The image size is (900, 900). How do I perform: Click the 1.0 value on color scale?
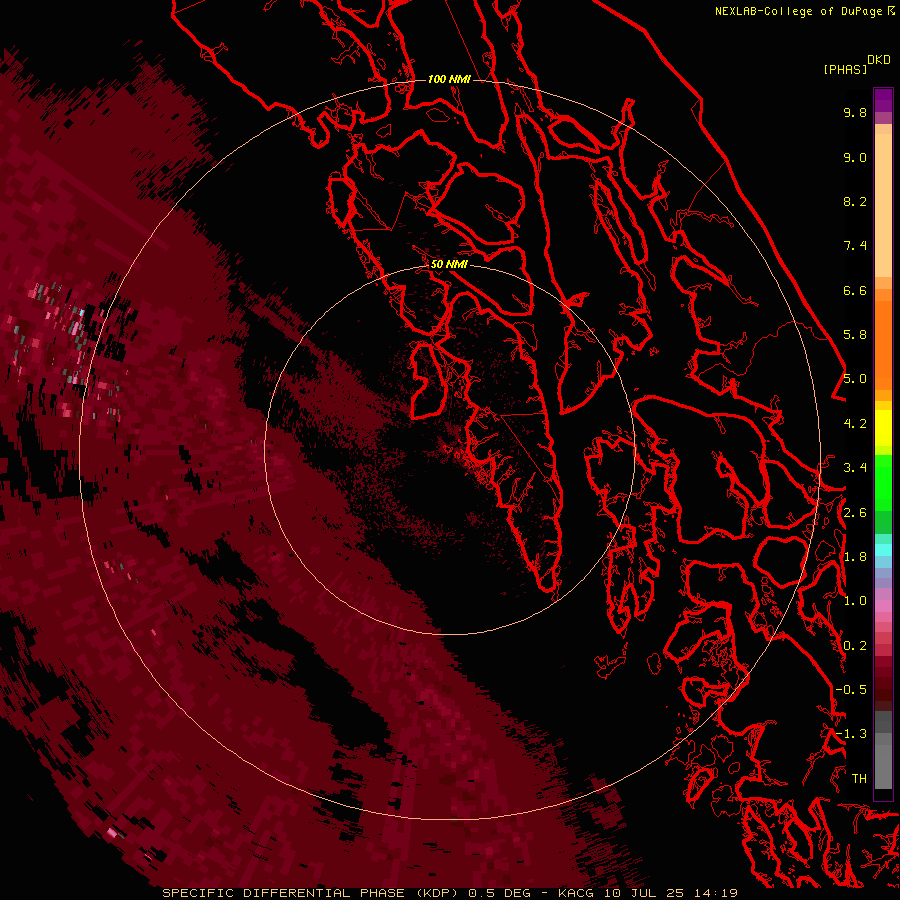(855, 601)
